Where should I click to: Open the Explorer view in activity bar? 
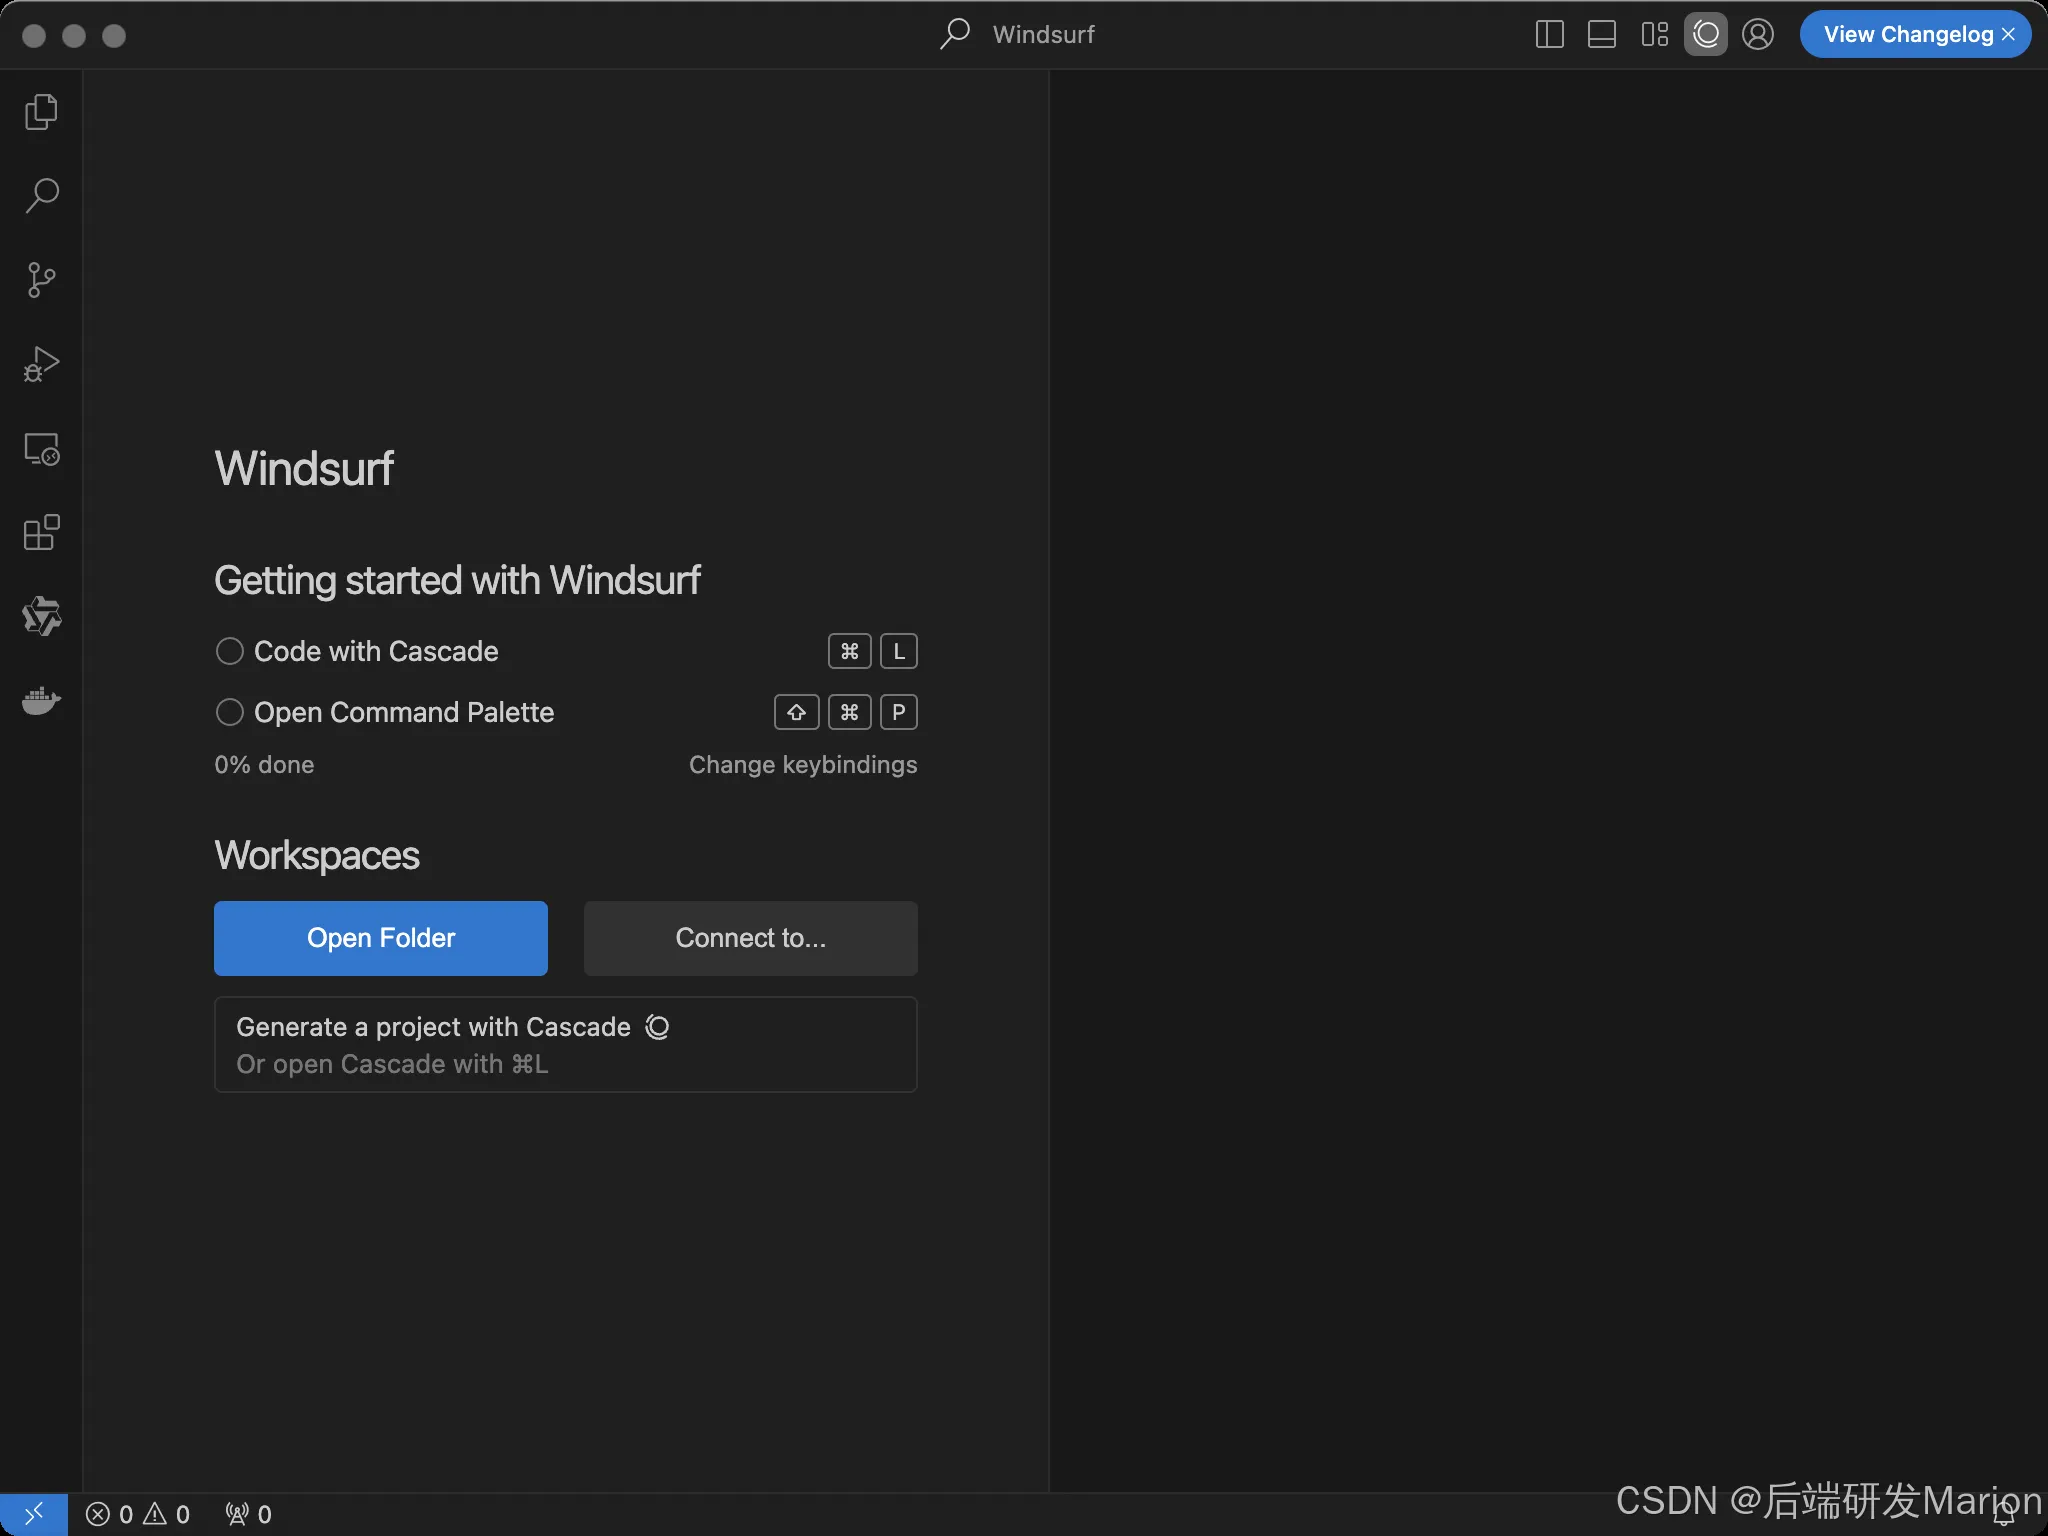click(41, 111)
